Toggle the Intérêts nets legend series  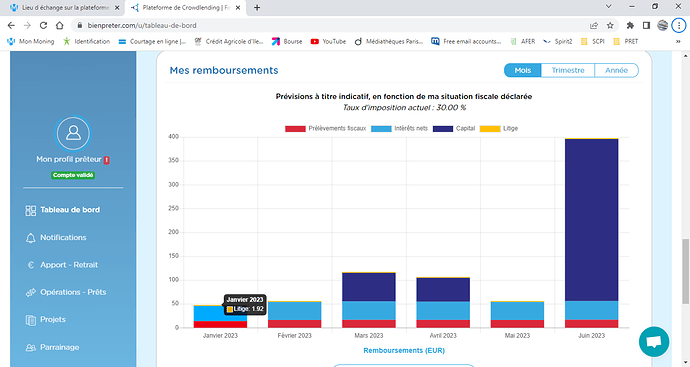[x=400, y=128]
